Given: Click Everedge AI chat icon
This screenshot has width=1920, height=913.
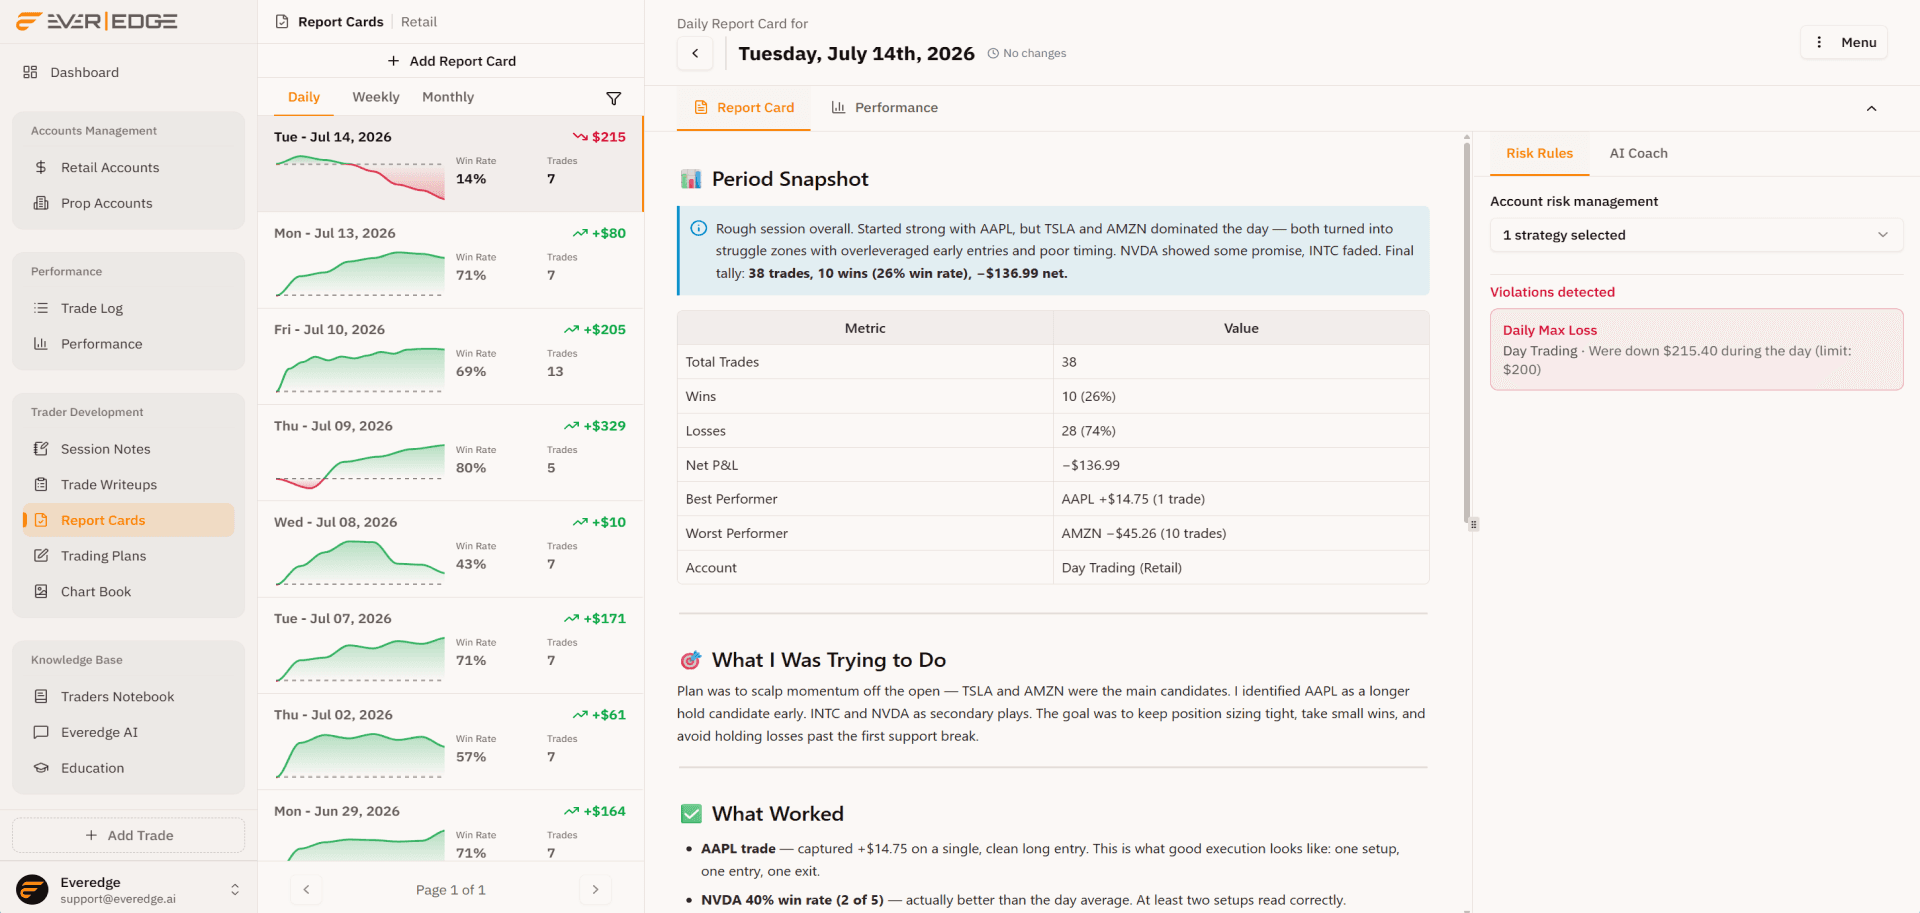Looking at the screenshot, I should click(41, 733).
